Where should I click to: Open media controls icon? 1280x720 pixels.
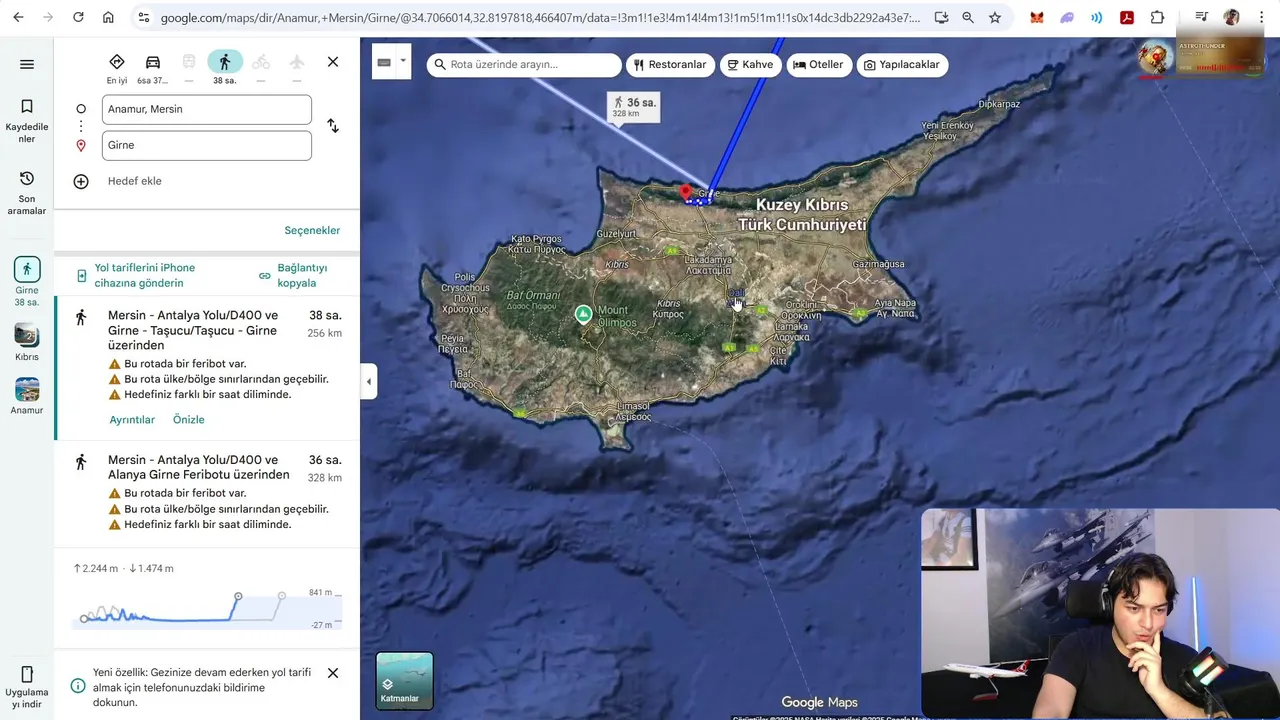coord(1202,17)
